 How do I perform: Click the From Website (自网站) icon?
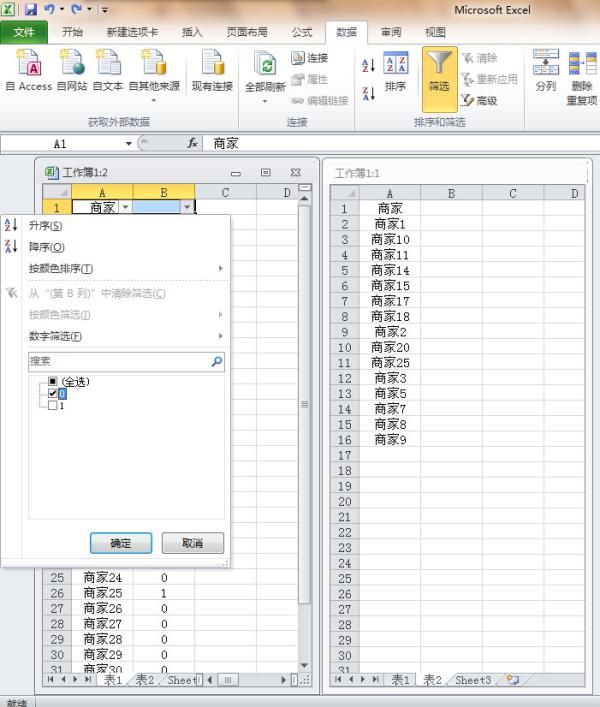pos(72,69)
